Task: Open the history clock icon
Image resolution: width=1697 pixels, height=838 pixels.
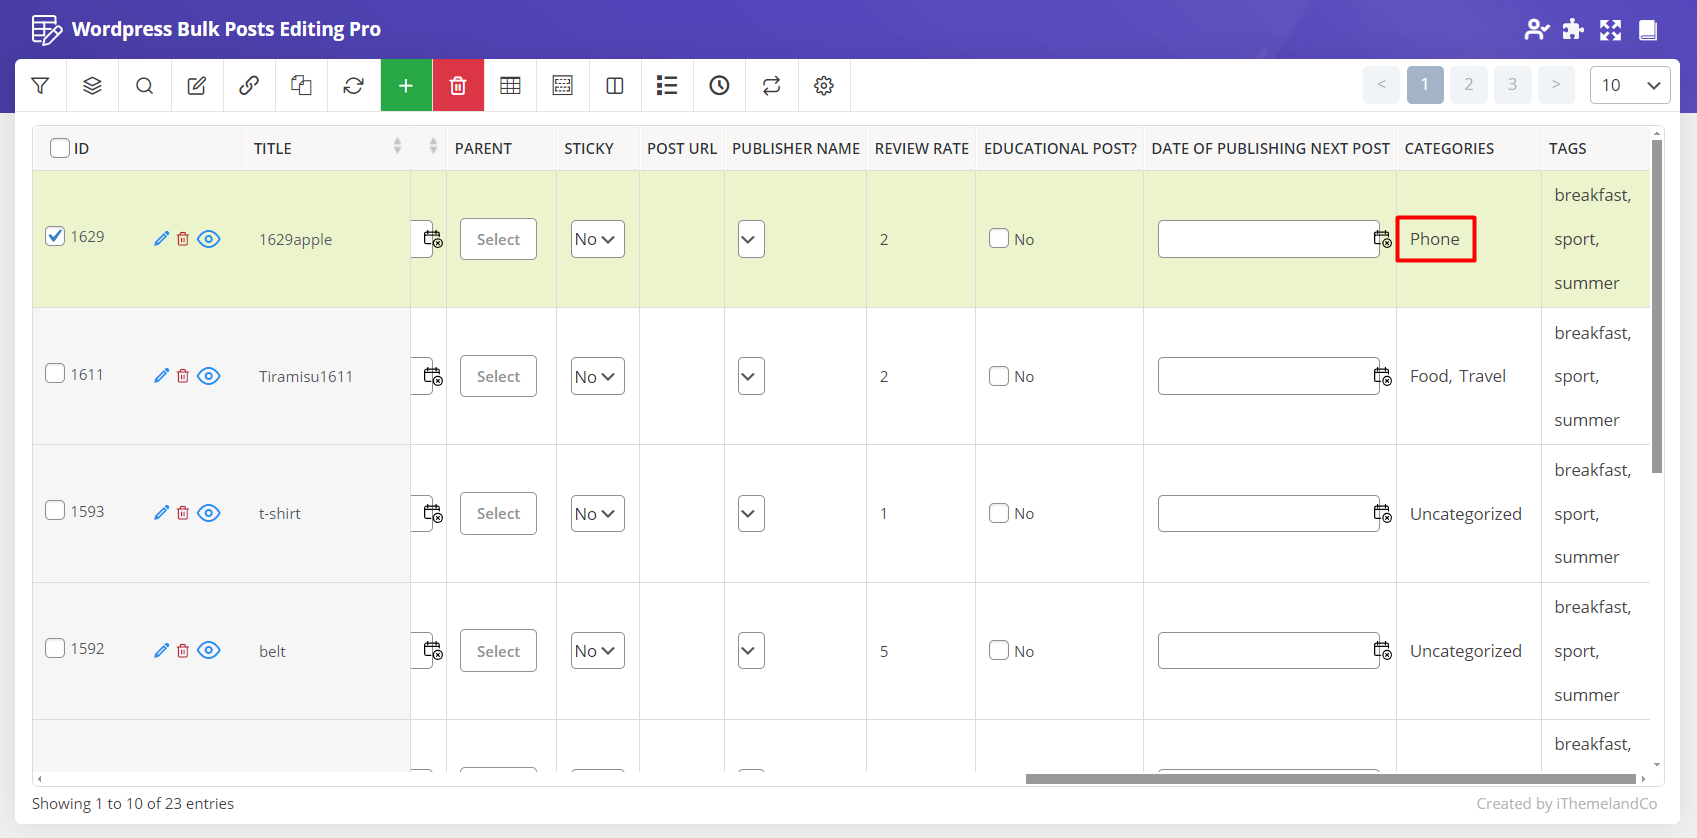Action: (x=719, y=86)
